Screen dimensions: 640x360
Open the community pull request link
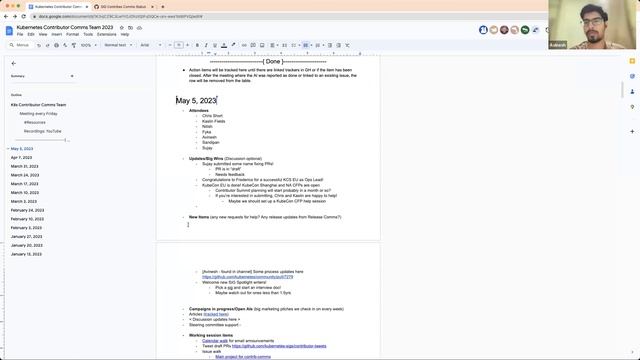click(247, 277)
